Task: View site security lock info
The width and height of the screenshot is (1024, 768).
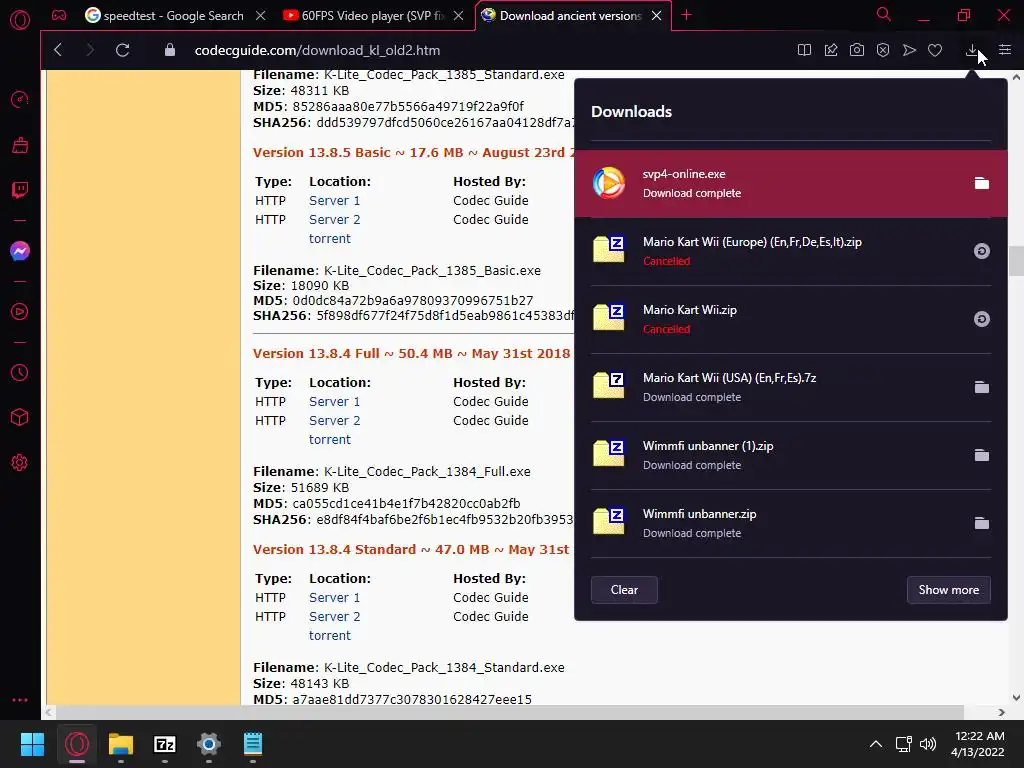Action: (x=170, y=50)
